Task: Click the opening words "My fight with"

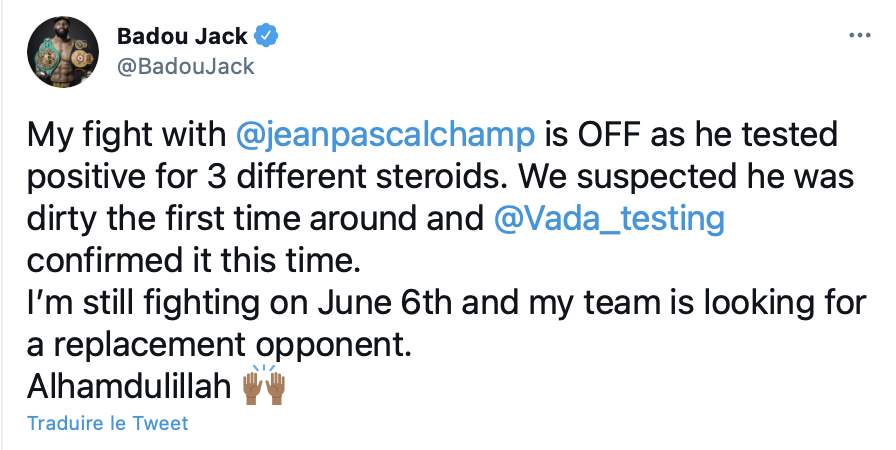Action: pos(126,135)
